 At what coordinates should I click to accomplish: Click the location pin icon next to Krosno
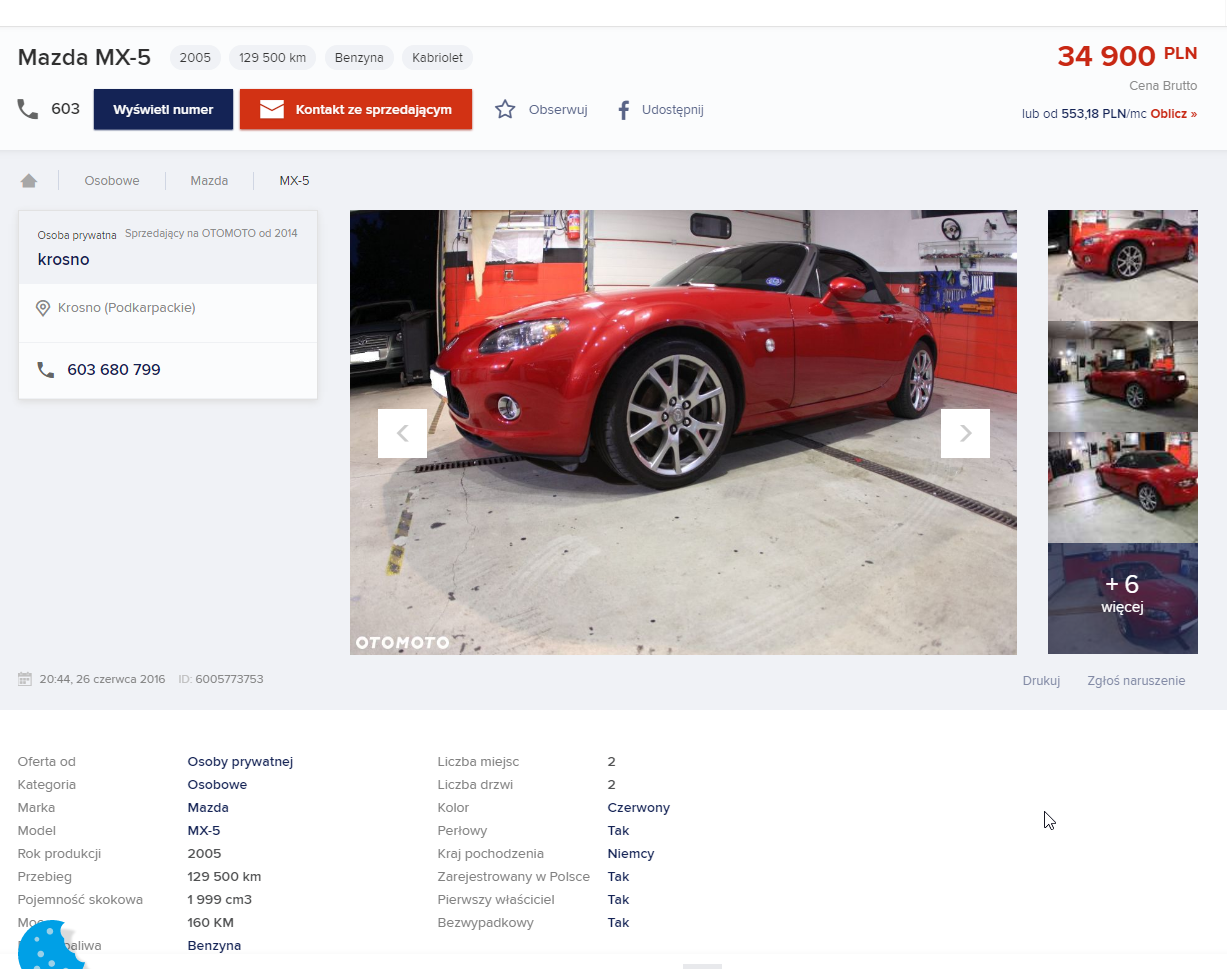[x=43, y=308]
